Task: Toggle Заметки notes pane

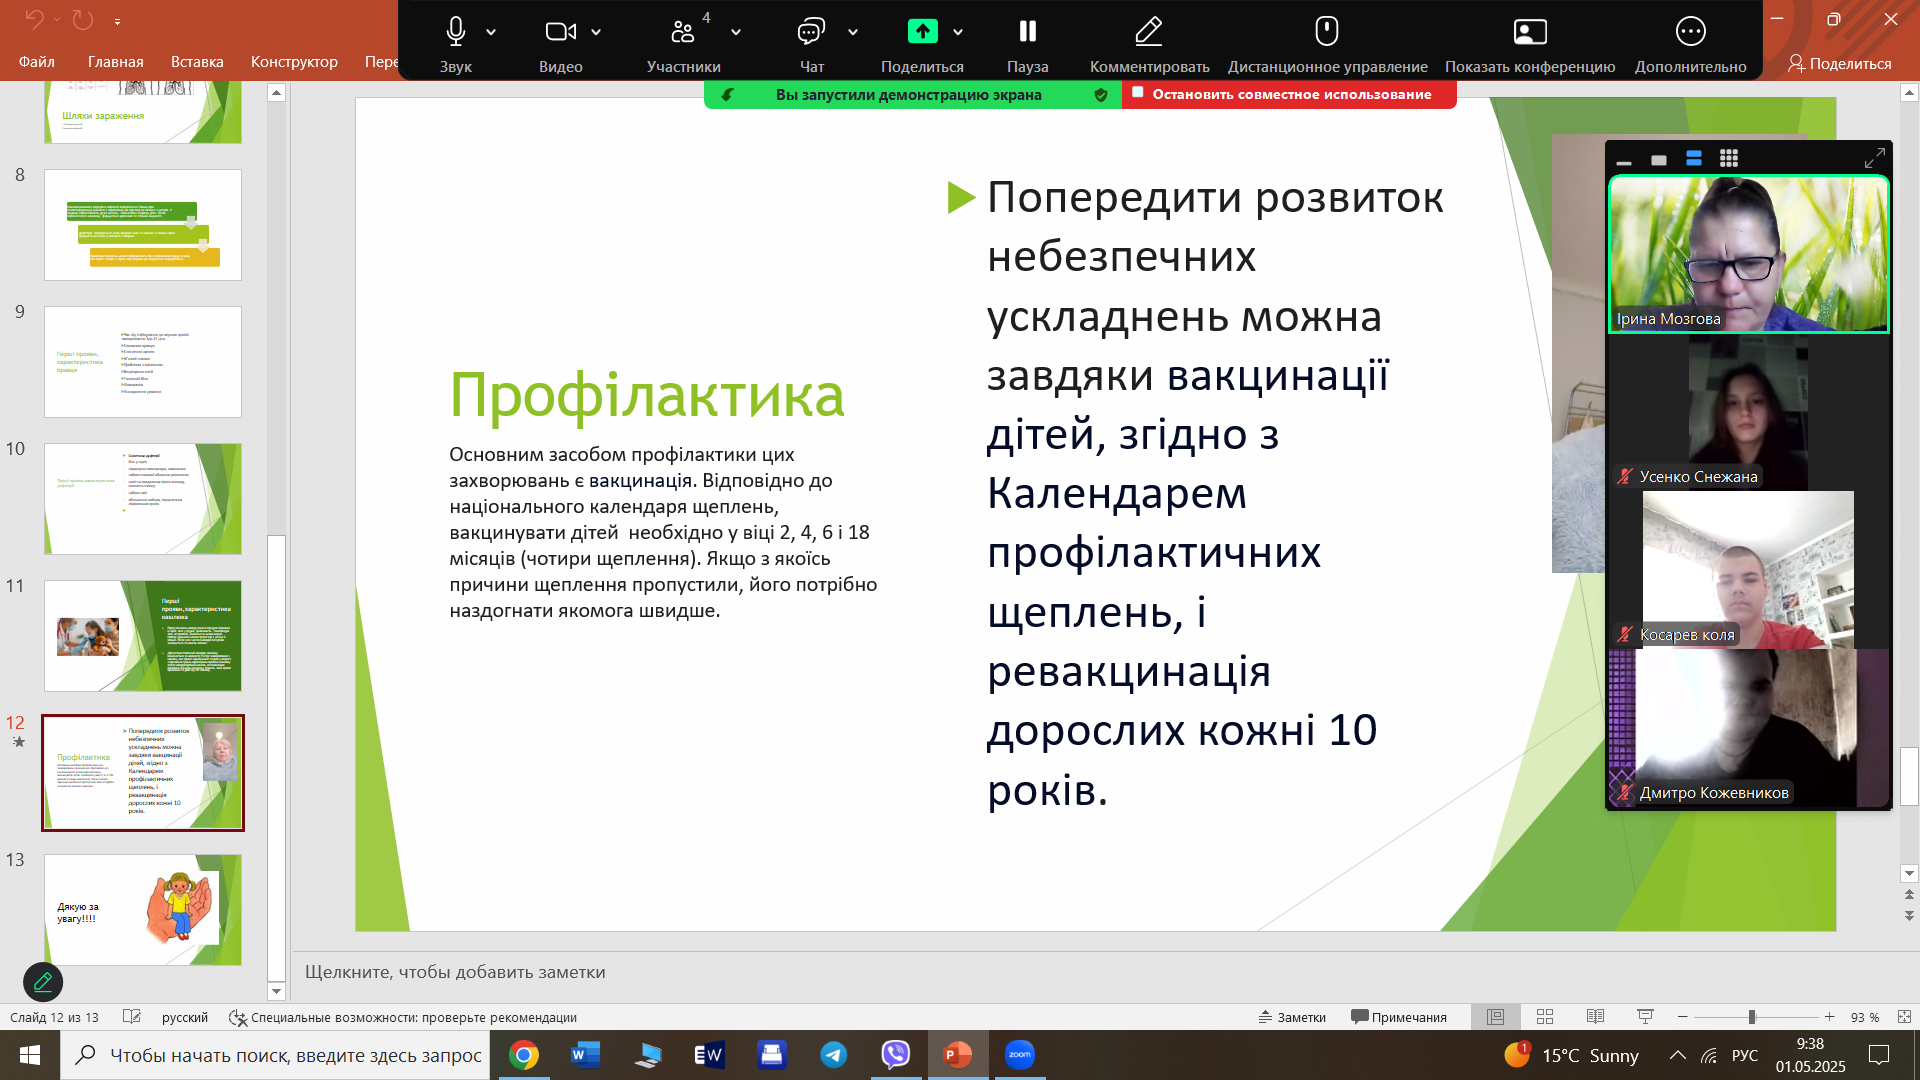Action: pos(1292,1017)
